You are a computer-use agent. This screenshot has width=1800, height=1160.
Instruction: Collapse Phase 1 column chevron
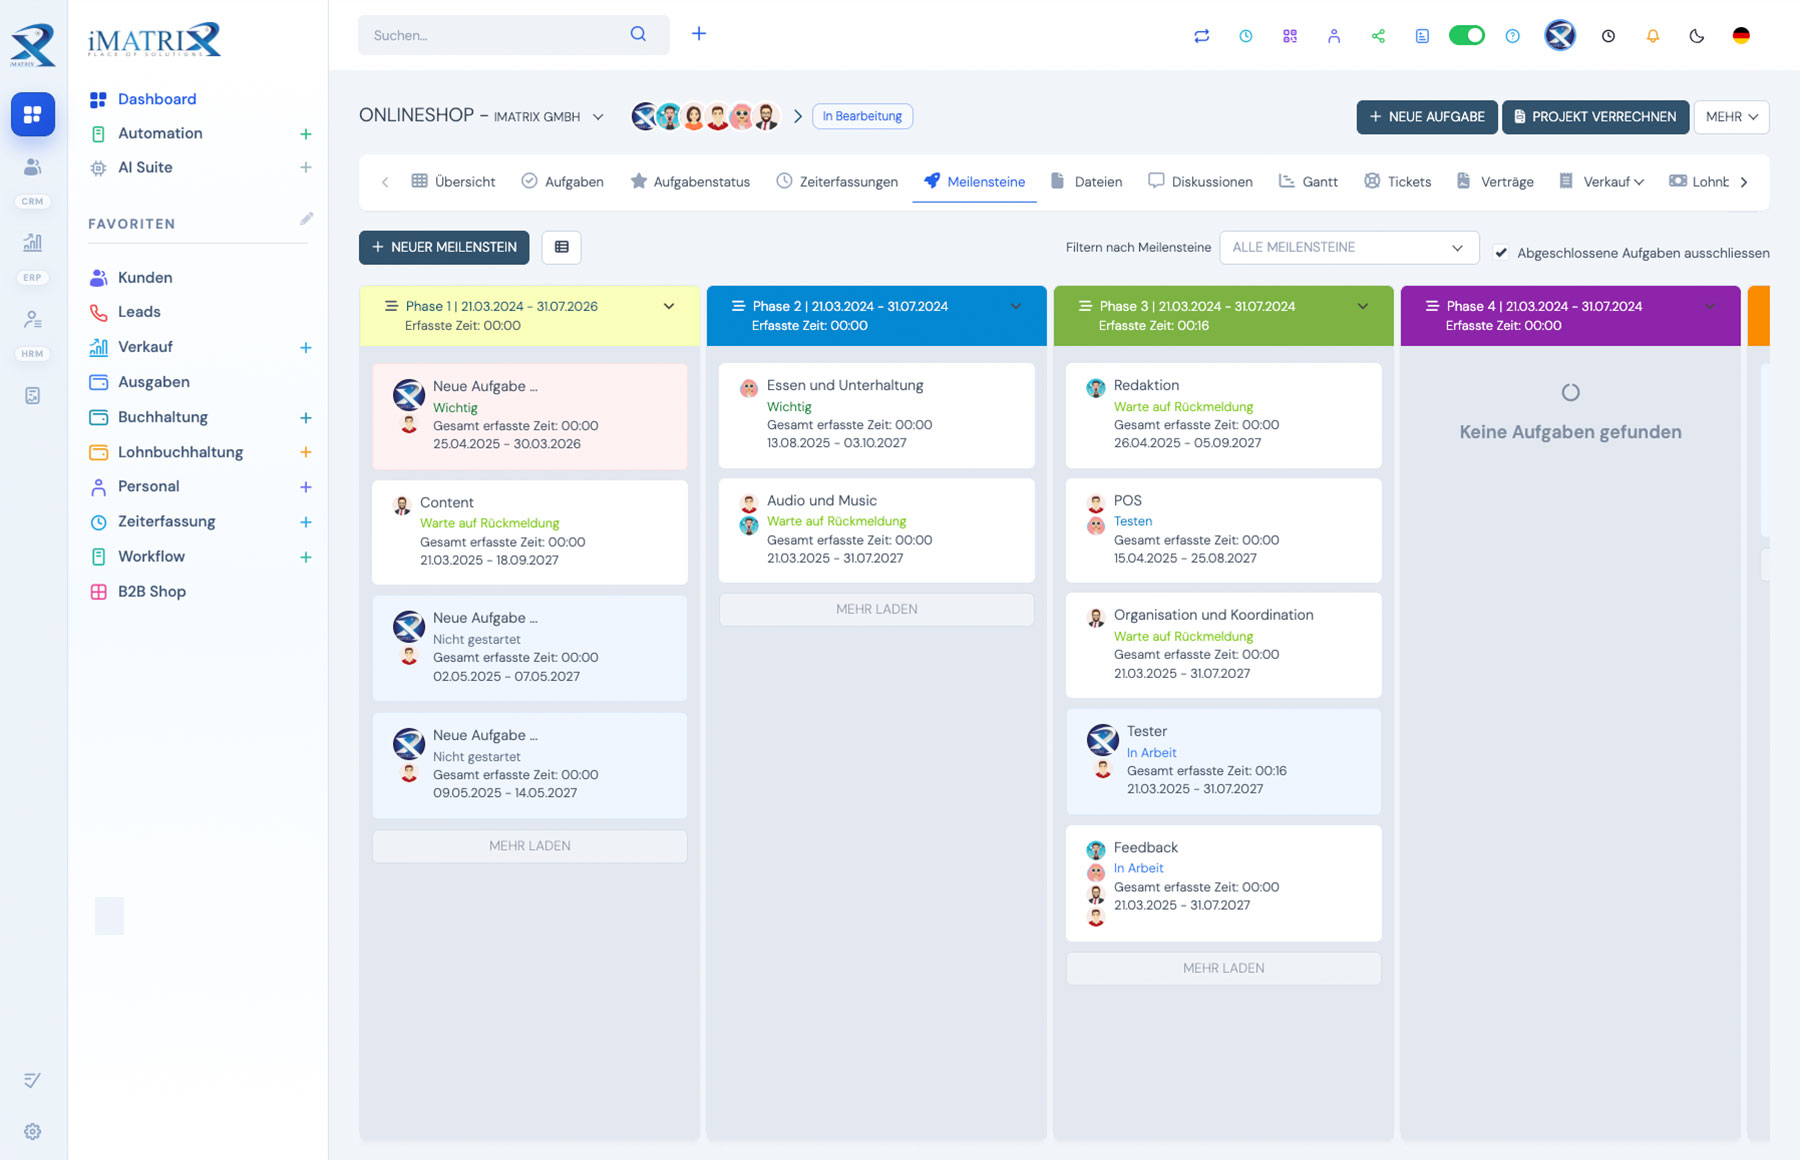click(x=669, y=307)
